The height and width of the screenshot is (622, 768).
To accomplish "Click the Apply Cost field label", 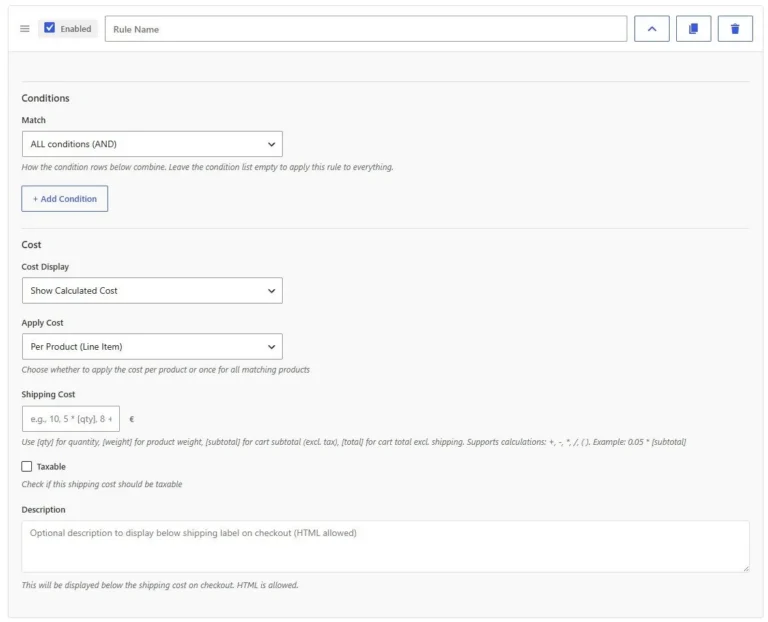I will (42, 323).
